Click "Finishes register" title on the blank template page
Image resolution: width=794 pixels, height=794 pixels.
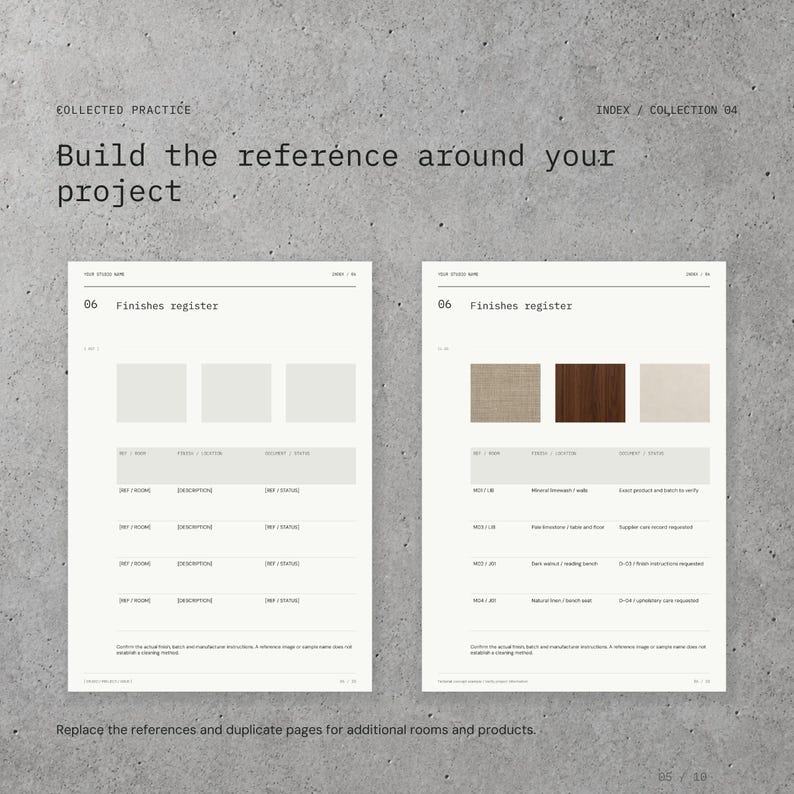[167, 306]
